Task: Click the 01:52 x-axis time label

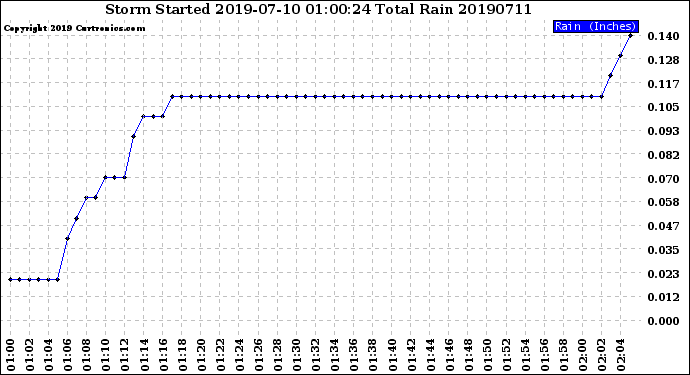Action: 506,355
